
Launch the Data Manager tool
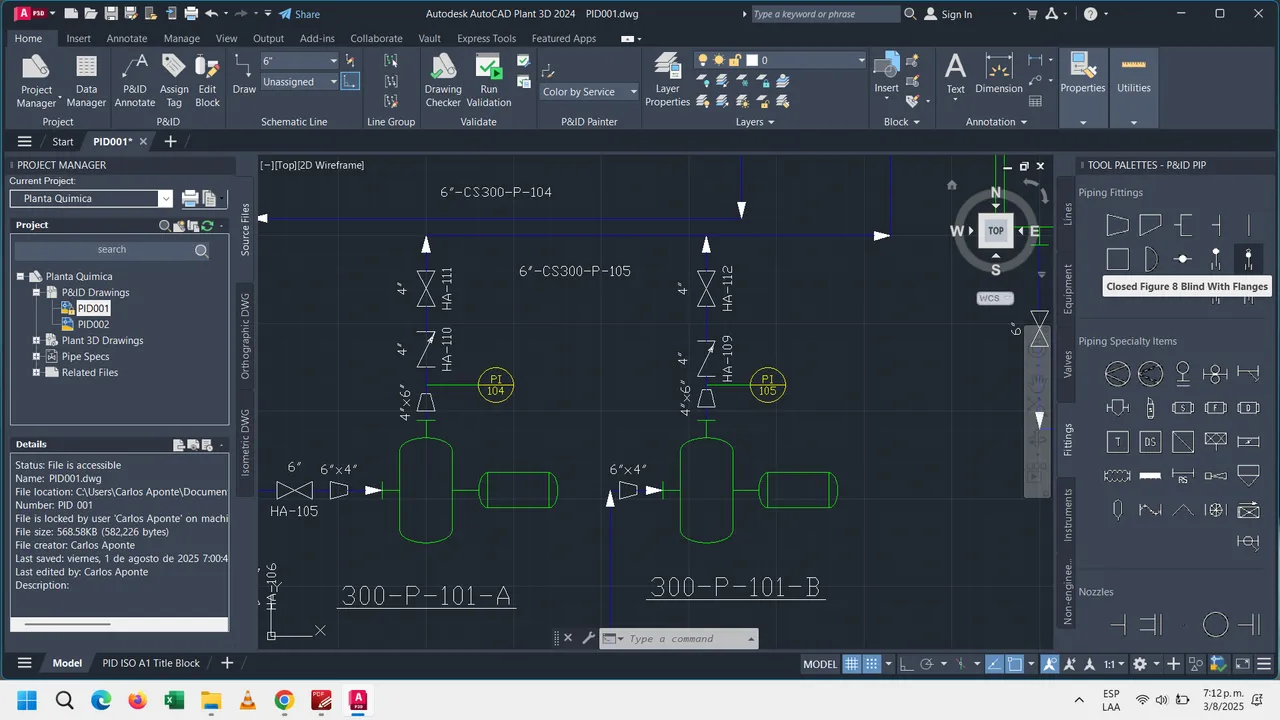(x=86, y=80)
